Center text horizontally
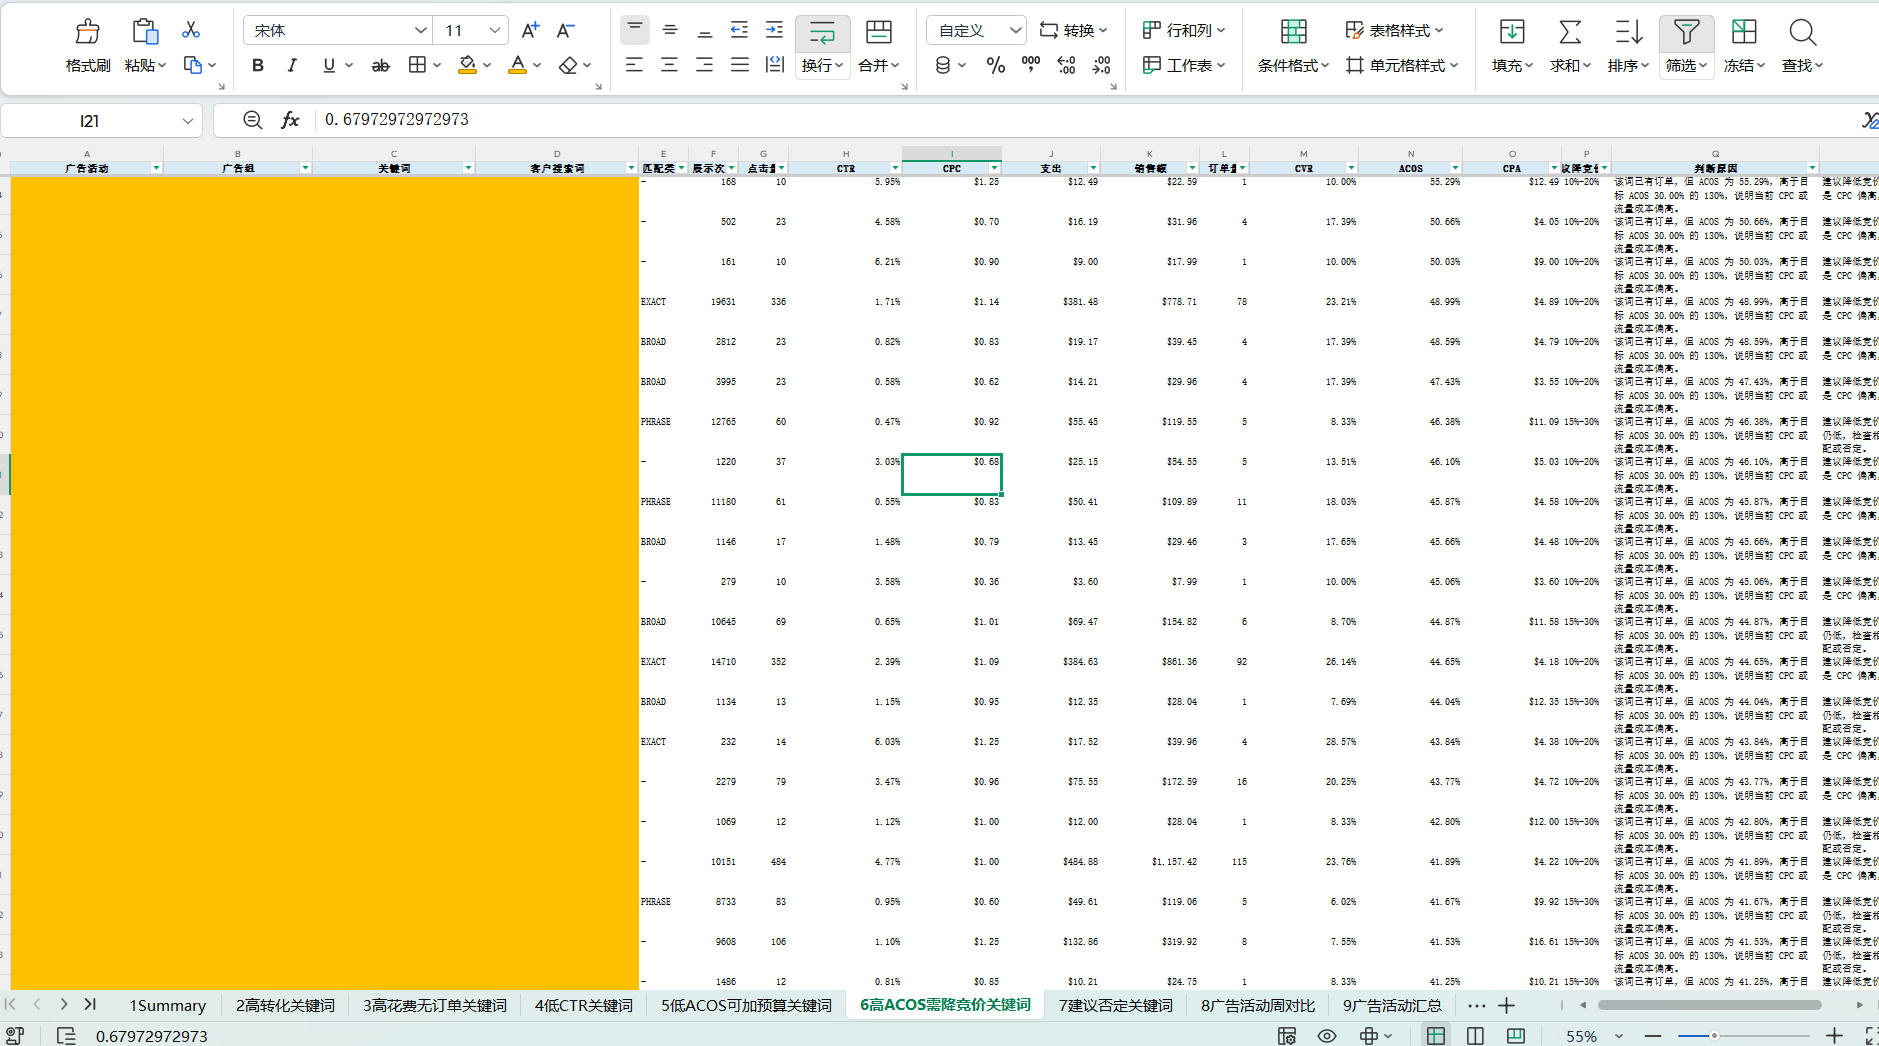 point(670,65)
